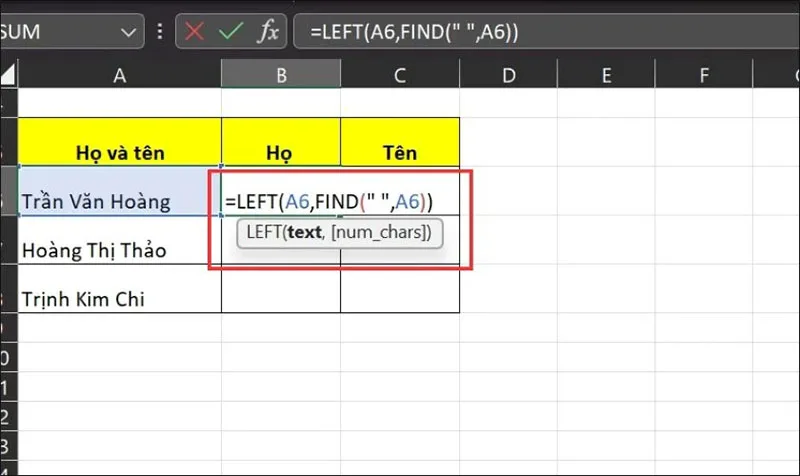Select the cell 'Trần Văn Hoàng'
Screen dimensions: 800x476
coord(119,191)
